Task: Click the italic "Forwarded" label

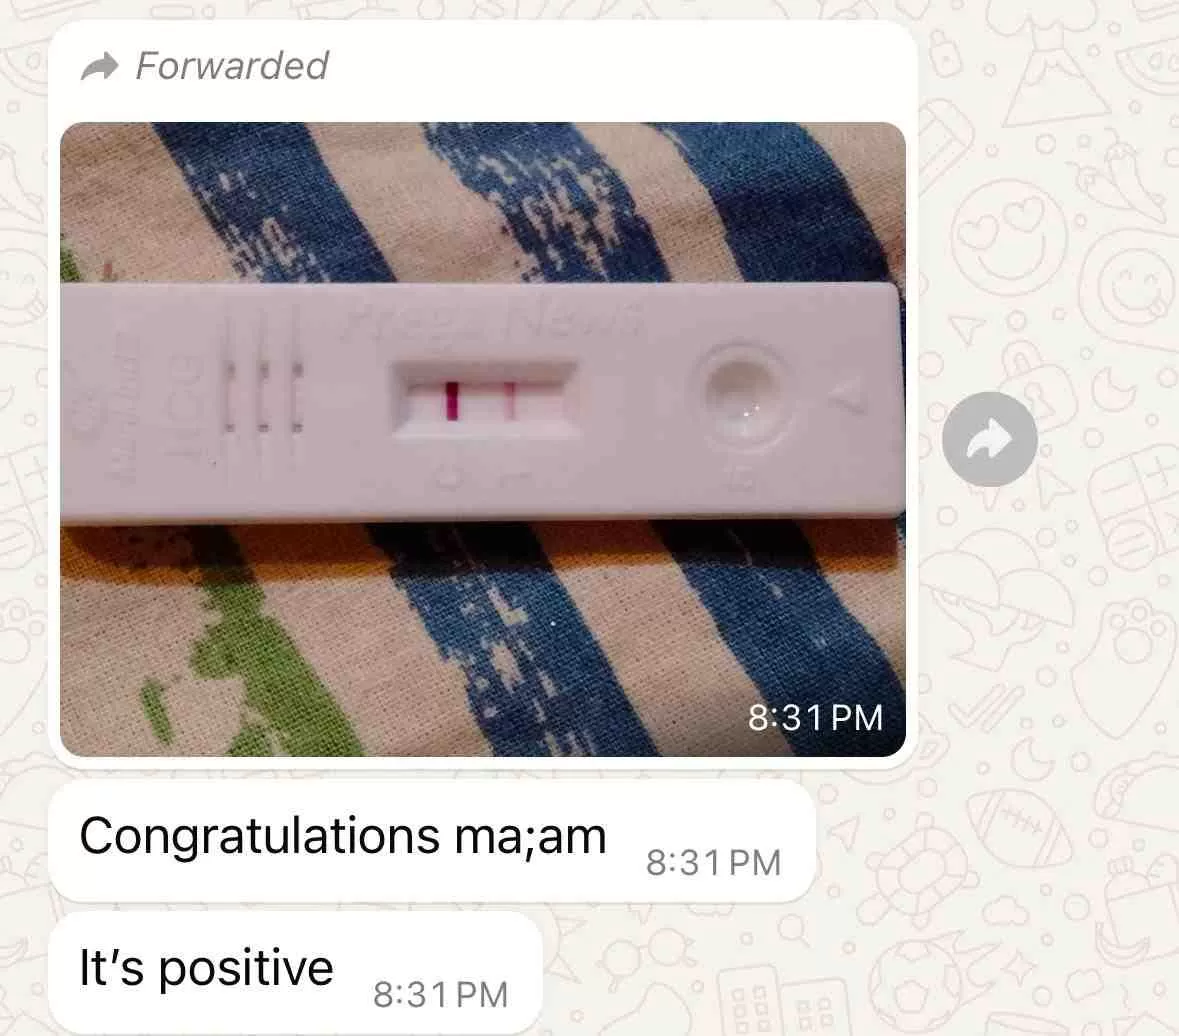Action: [x=232, y=65]
